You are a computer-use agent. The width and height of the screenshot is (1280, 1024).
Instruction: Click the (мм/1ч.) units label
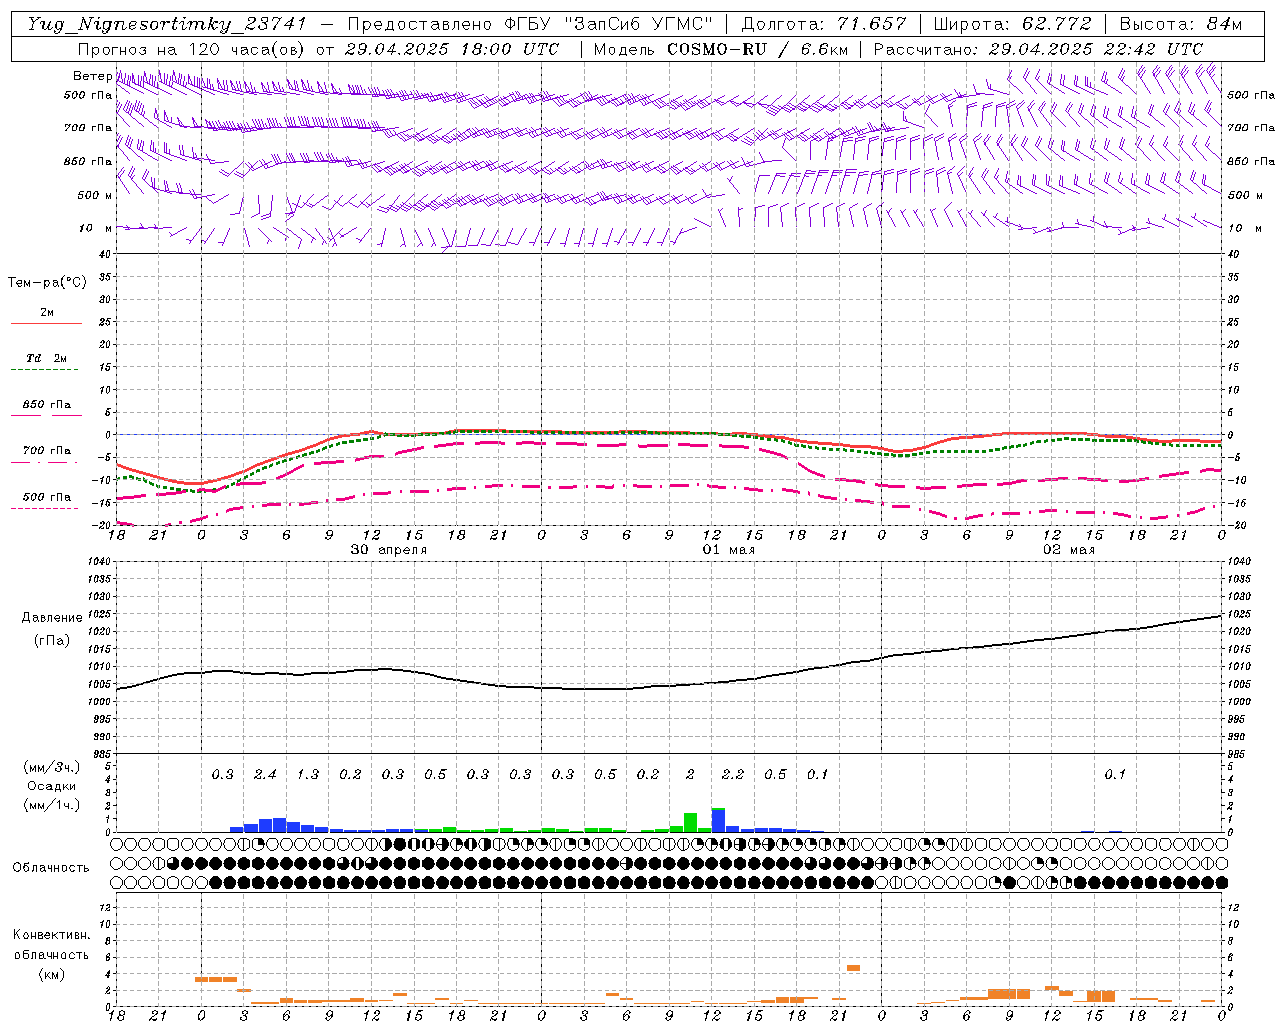tap(52, 805)
